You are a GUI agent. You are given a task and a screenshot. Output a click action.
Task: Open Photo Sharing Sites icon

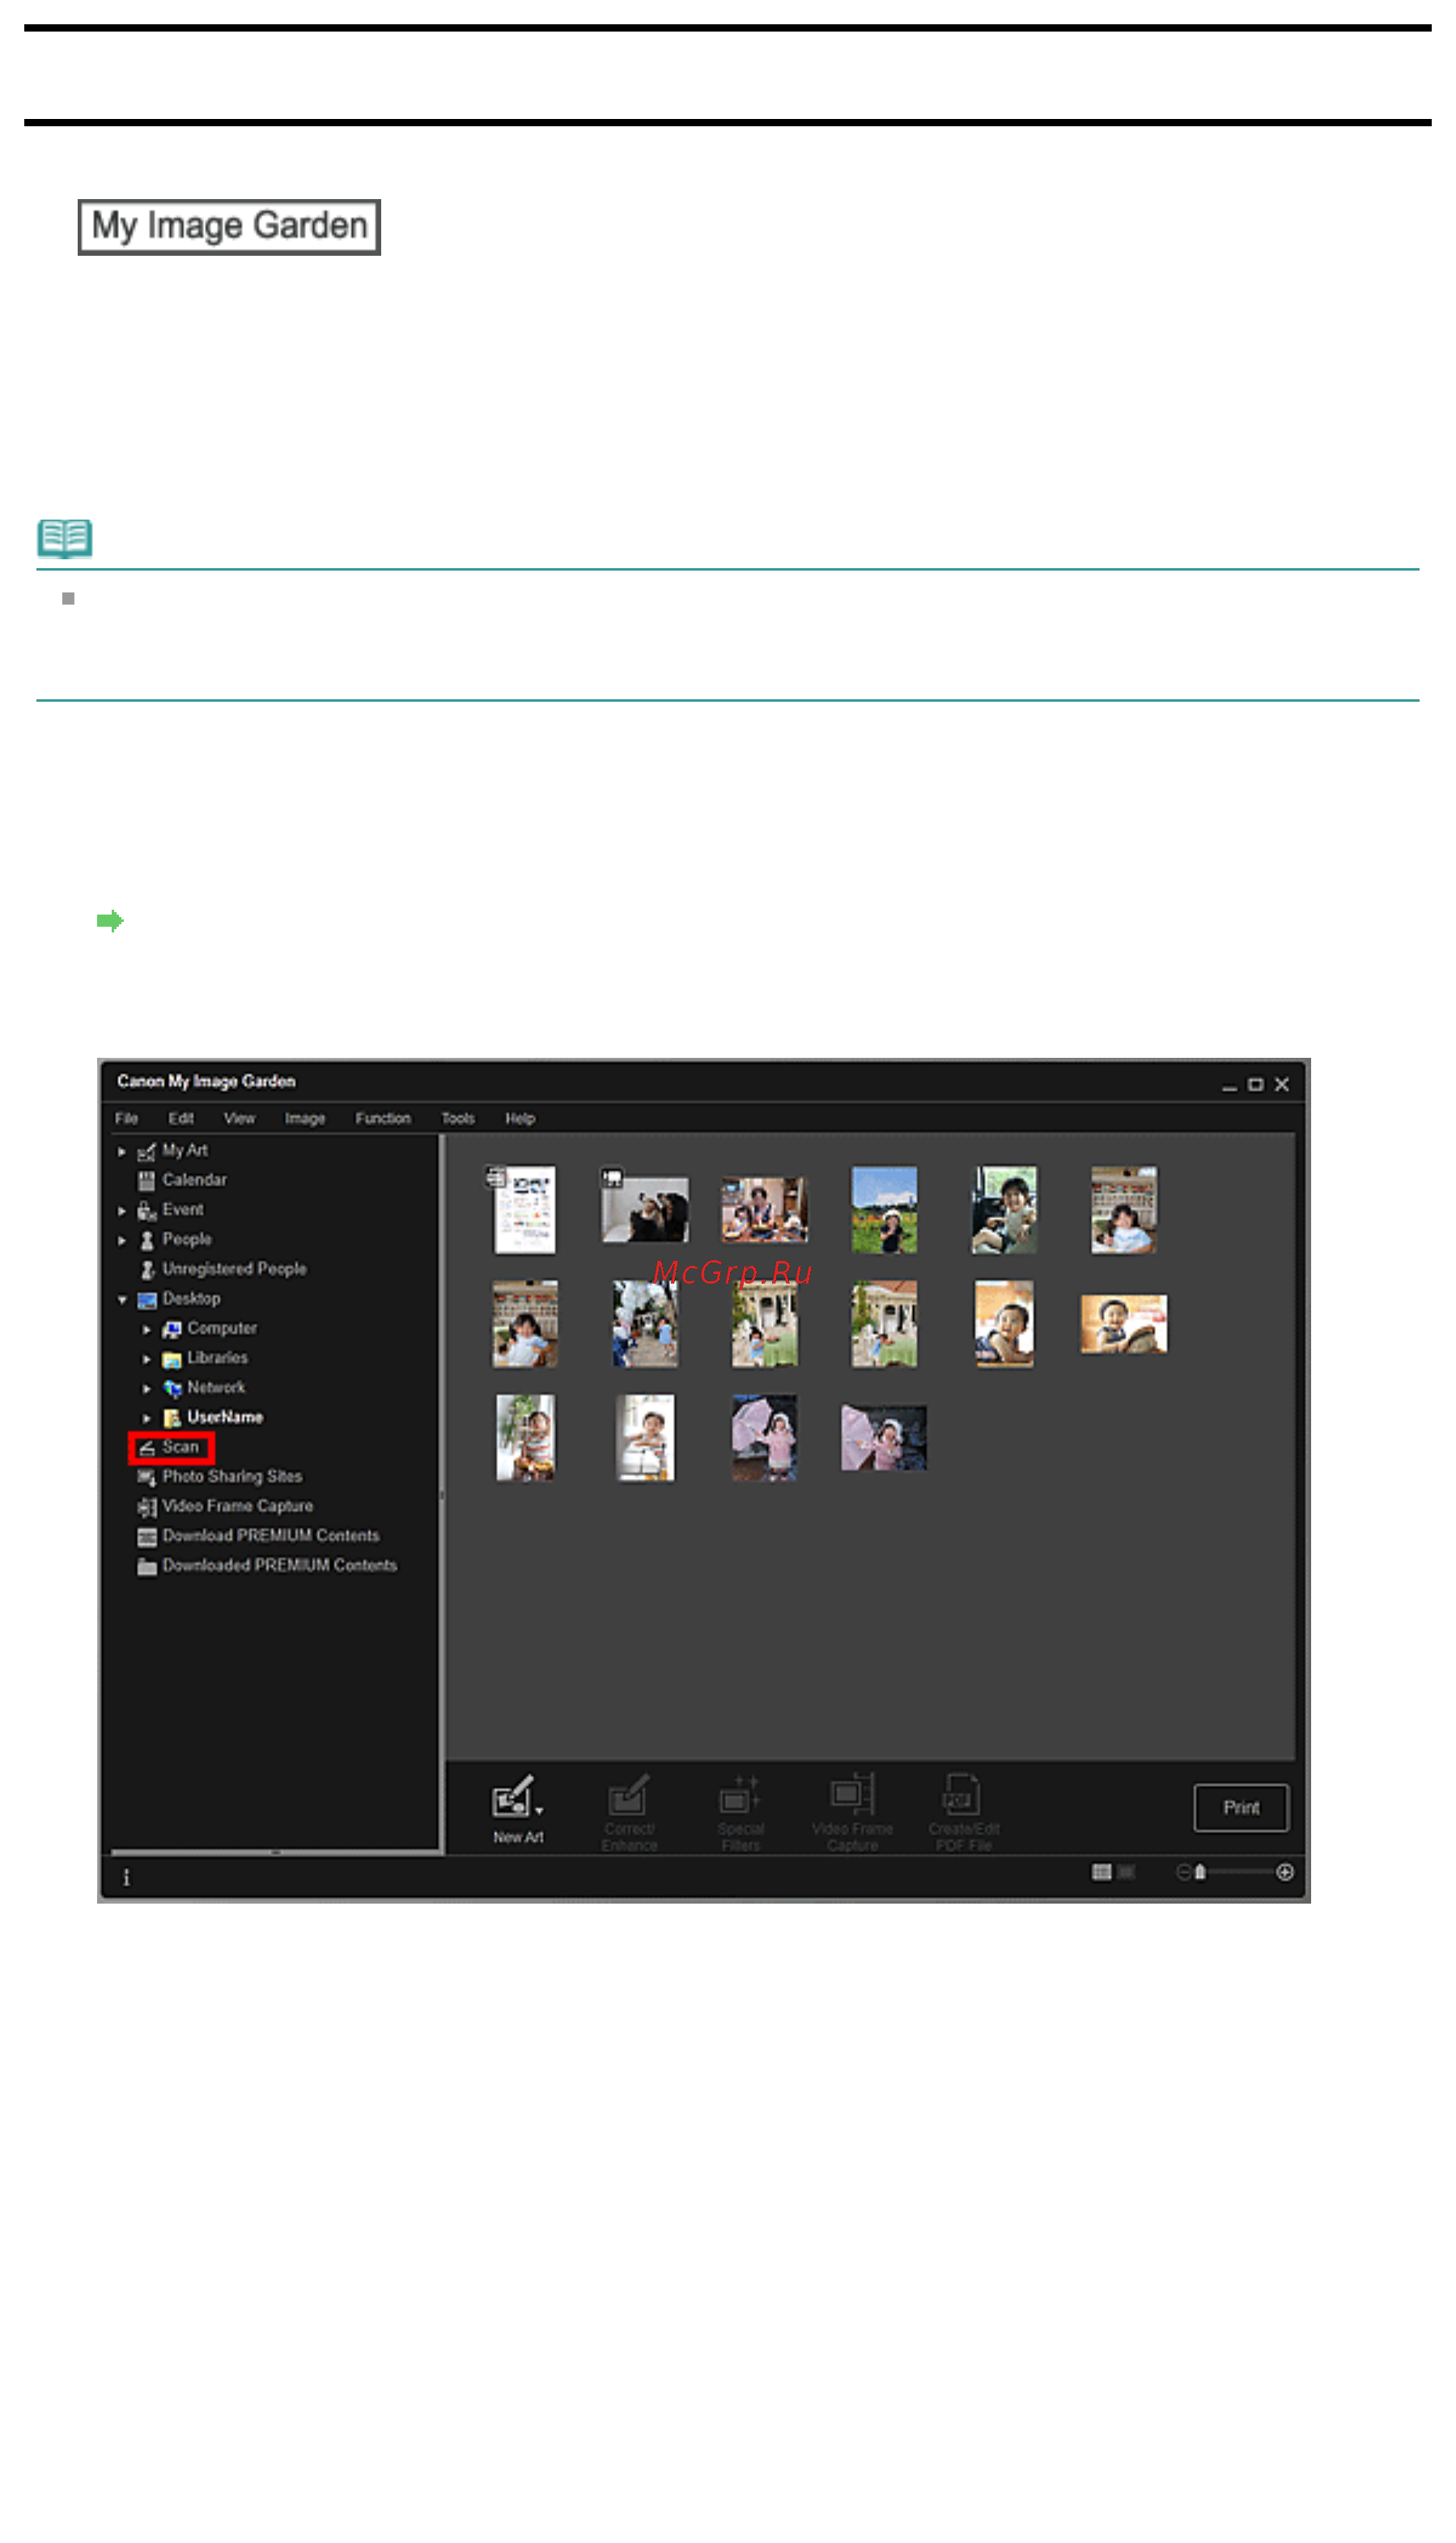click(x=147, y=1477)
